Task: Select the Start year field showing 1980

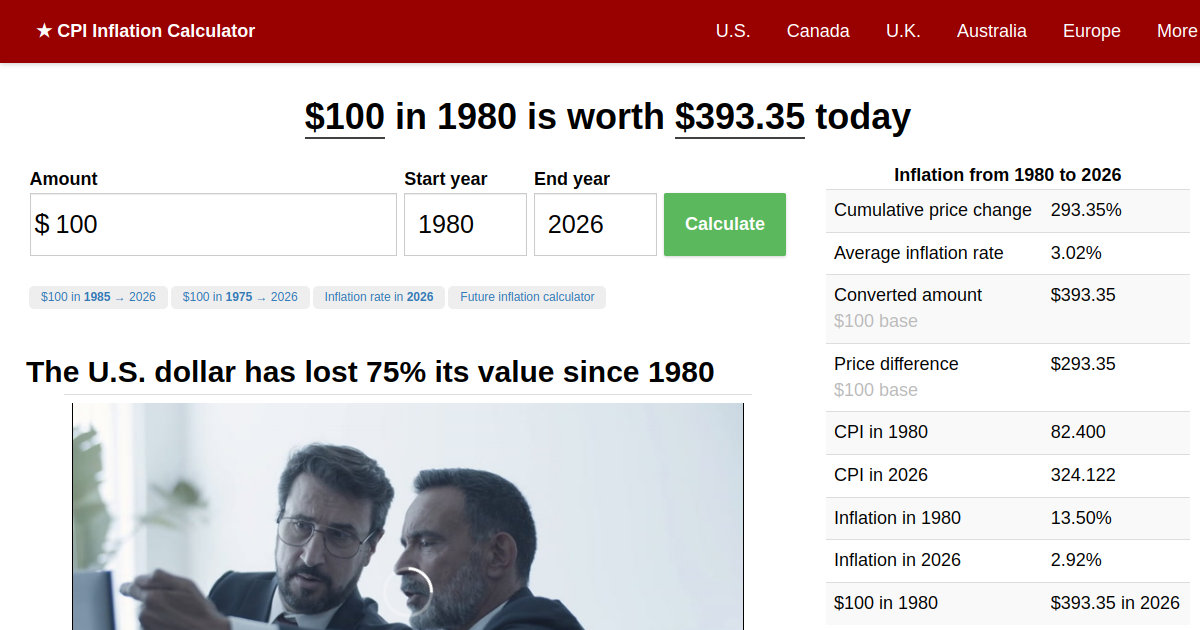Action: click(x=465, y=224)
